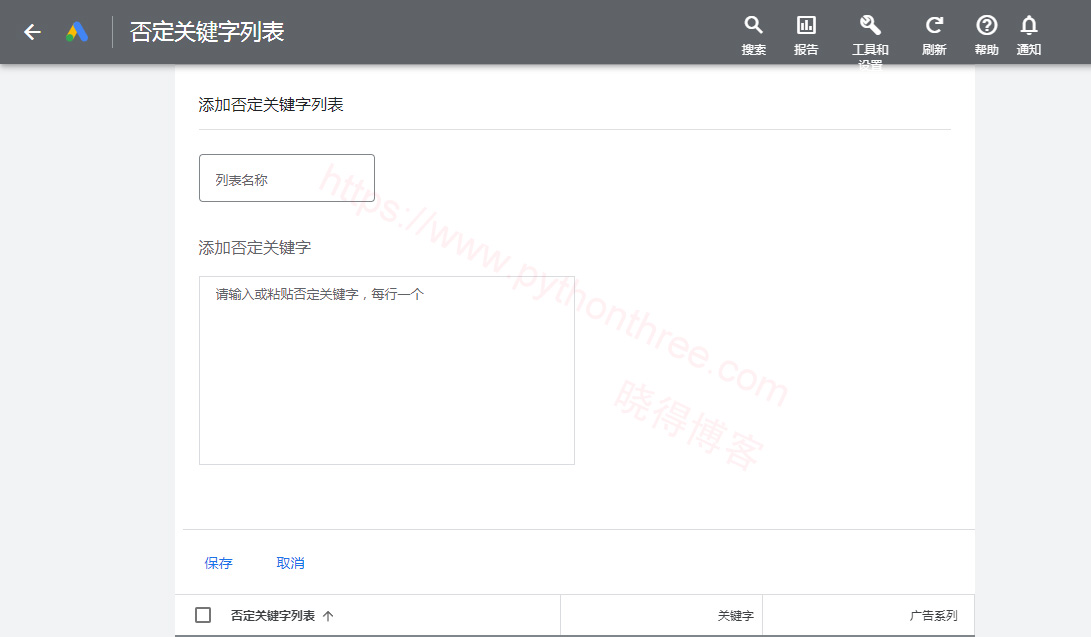Click the sort ascending arrow icon
This screenshot has height=637, width=1091.
(x=328, y=615)
